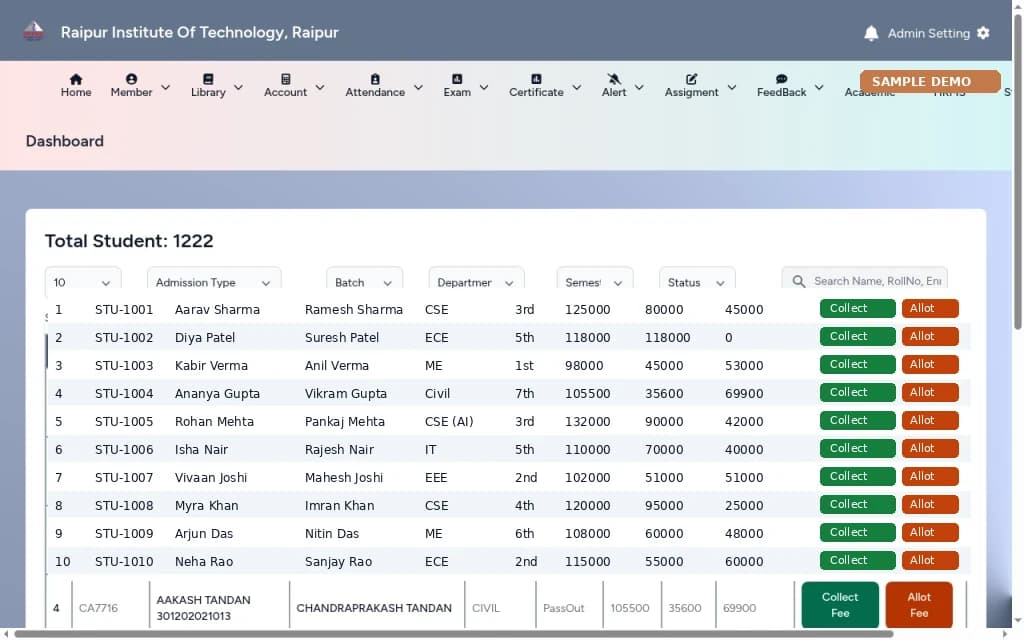Open the Attendance menu label
The image size is (1024, 640).
[x=375, y=92]
